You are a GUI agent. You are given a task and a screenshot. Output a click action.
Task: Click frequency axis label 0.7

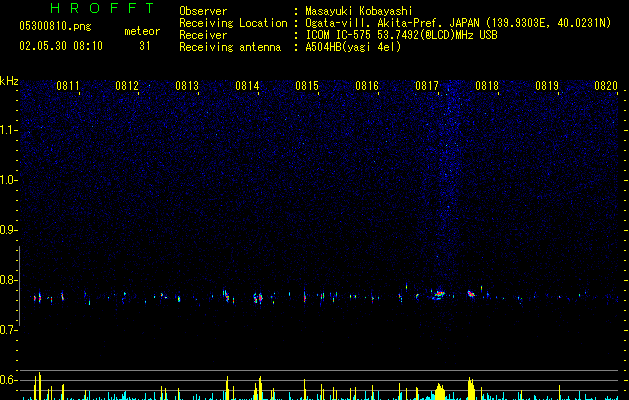point(8,330)
